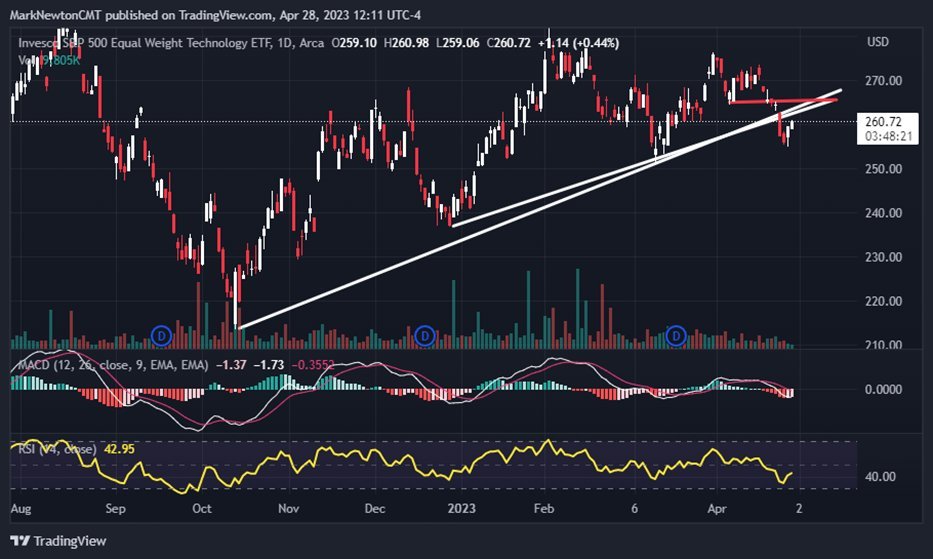Click the open price O259.10 value

point(354,43)
